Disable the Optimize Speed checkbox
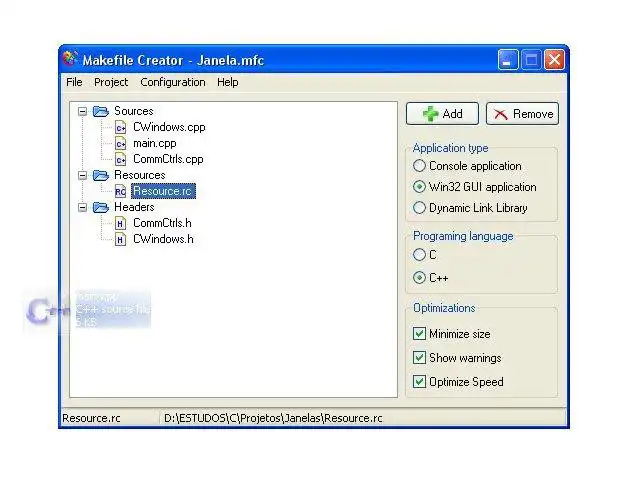This screenshot has height=480, width=640. [x=419, y=382]
